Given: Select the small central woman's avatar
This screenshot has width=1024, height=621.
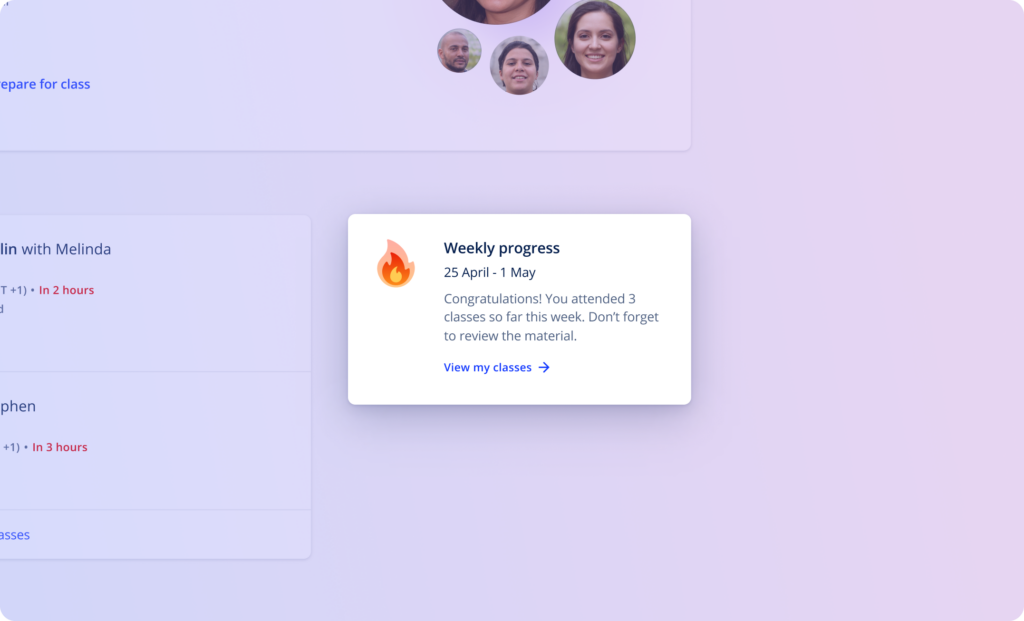Looking at the screenshot, I should click(519, 65).
